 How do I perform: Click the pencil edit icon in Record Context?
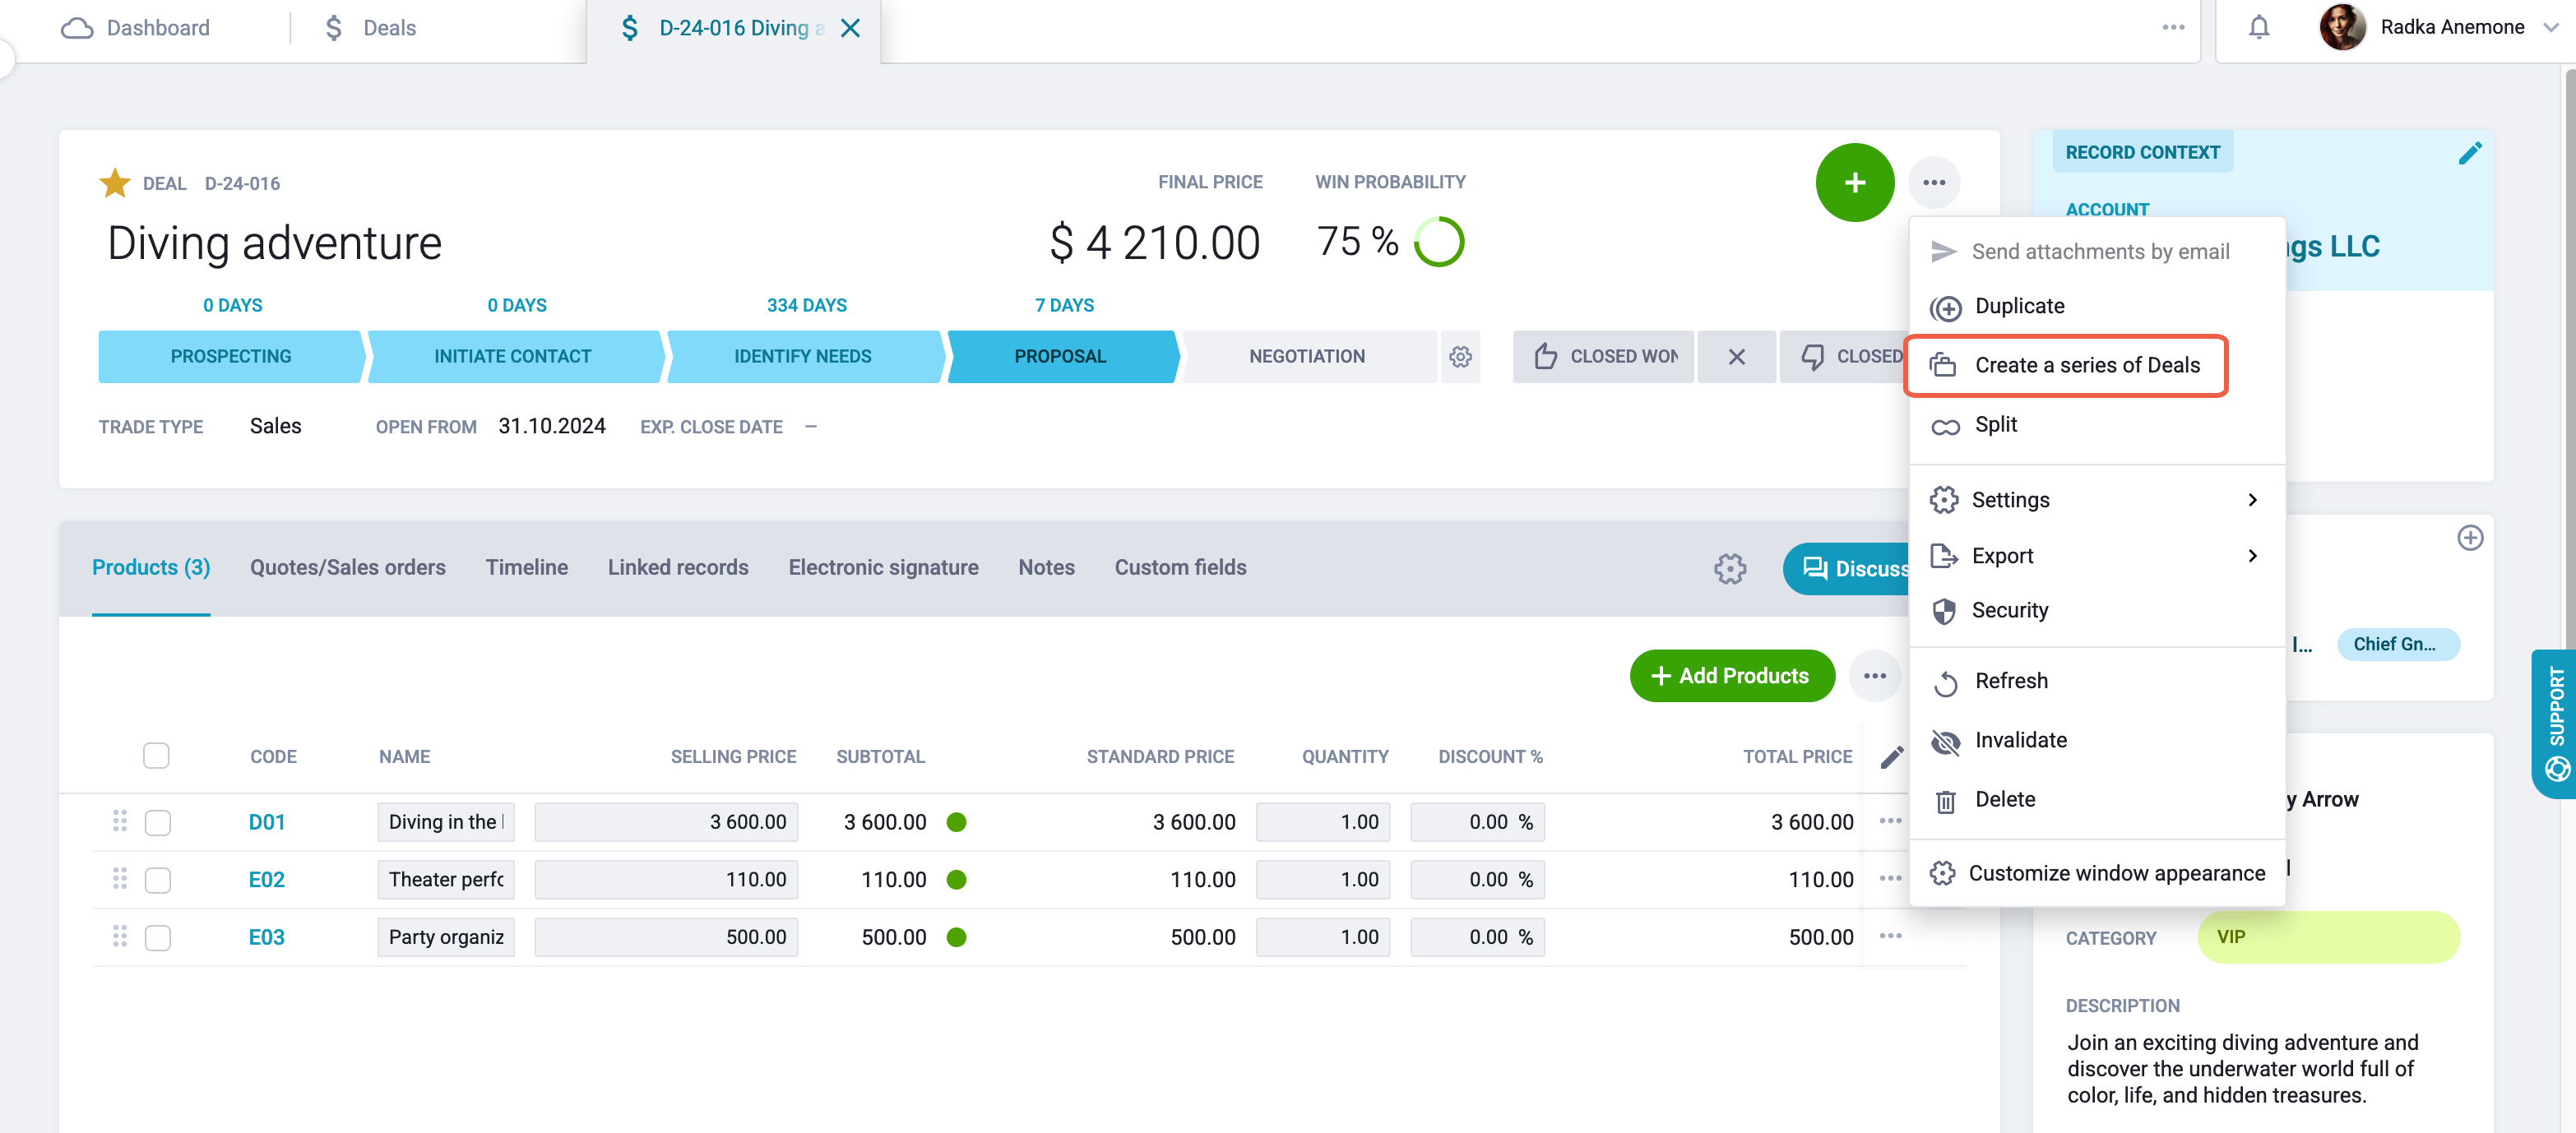pos(2469,153)
